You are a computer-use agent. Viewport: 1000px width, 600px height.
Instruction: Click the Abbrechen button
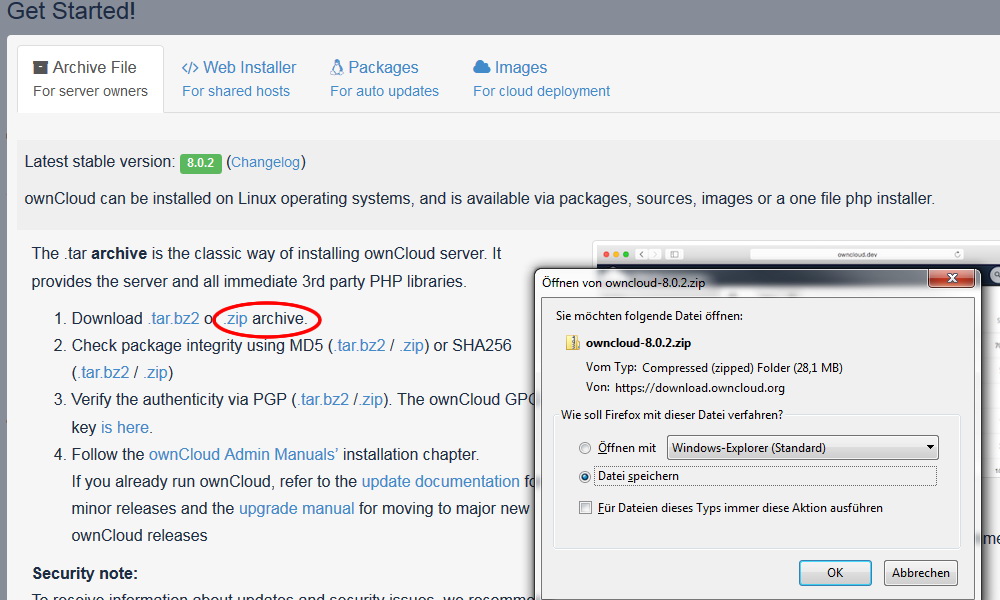[x=920, y=573]
